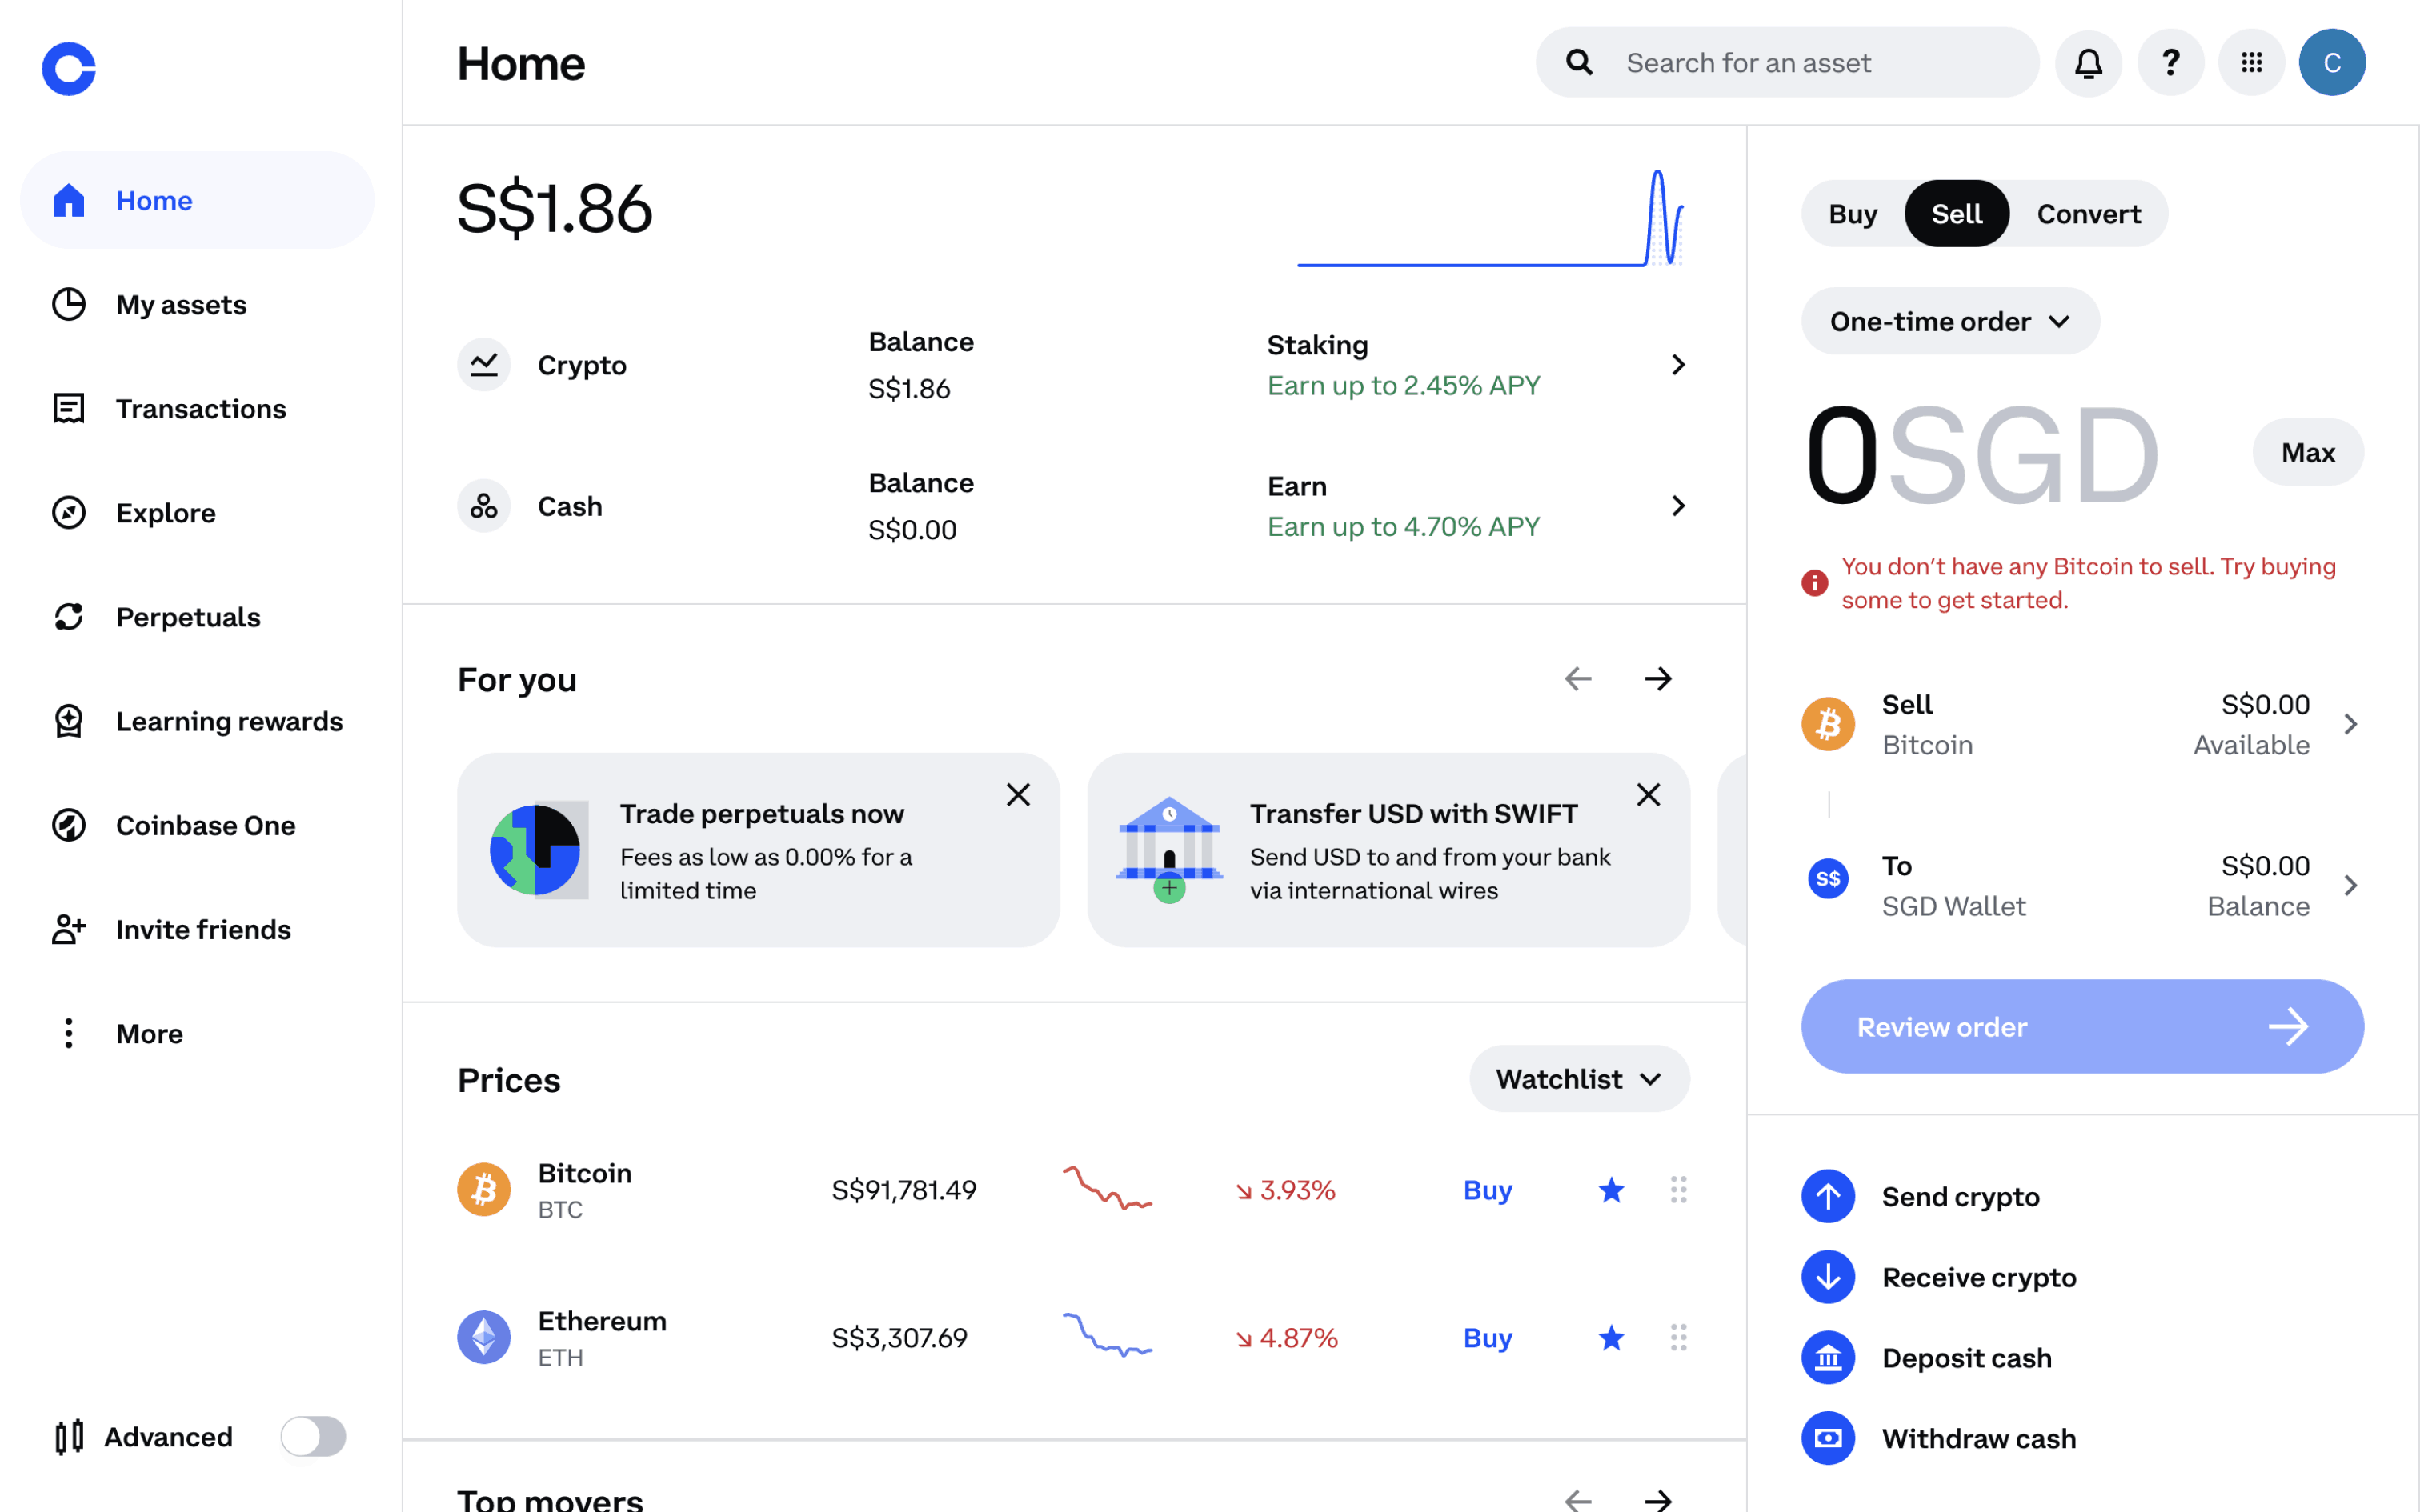Click the Withdraw cash icon
The image size is (2420, 1512).
(x=1827, y=1438)
